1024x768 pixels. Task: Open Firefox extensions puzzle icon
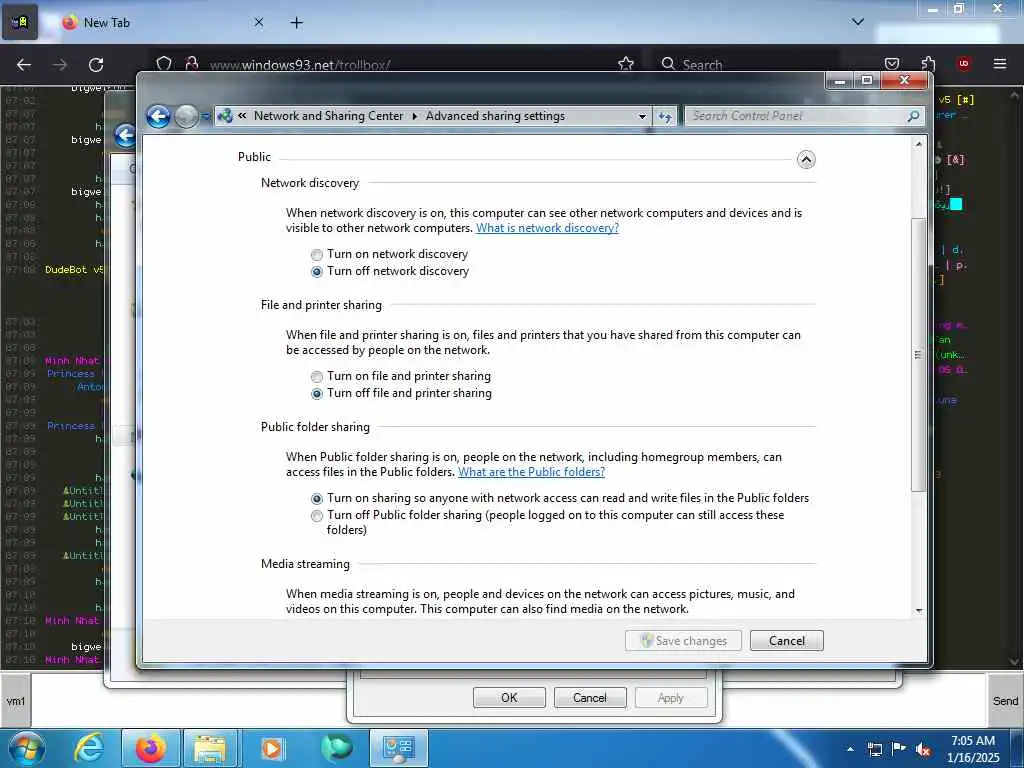coord(928,63)
